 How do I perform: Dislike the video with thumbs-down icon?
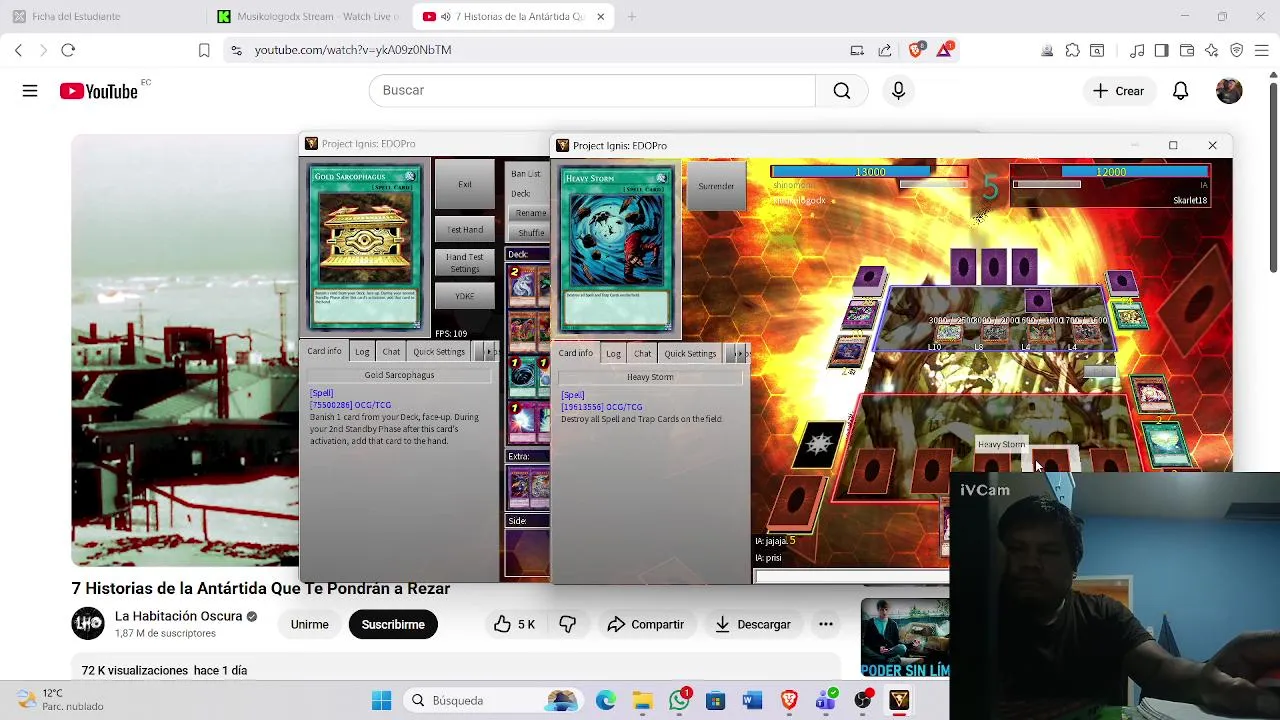[567, 624]
